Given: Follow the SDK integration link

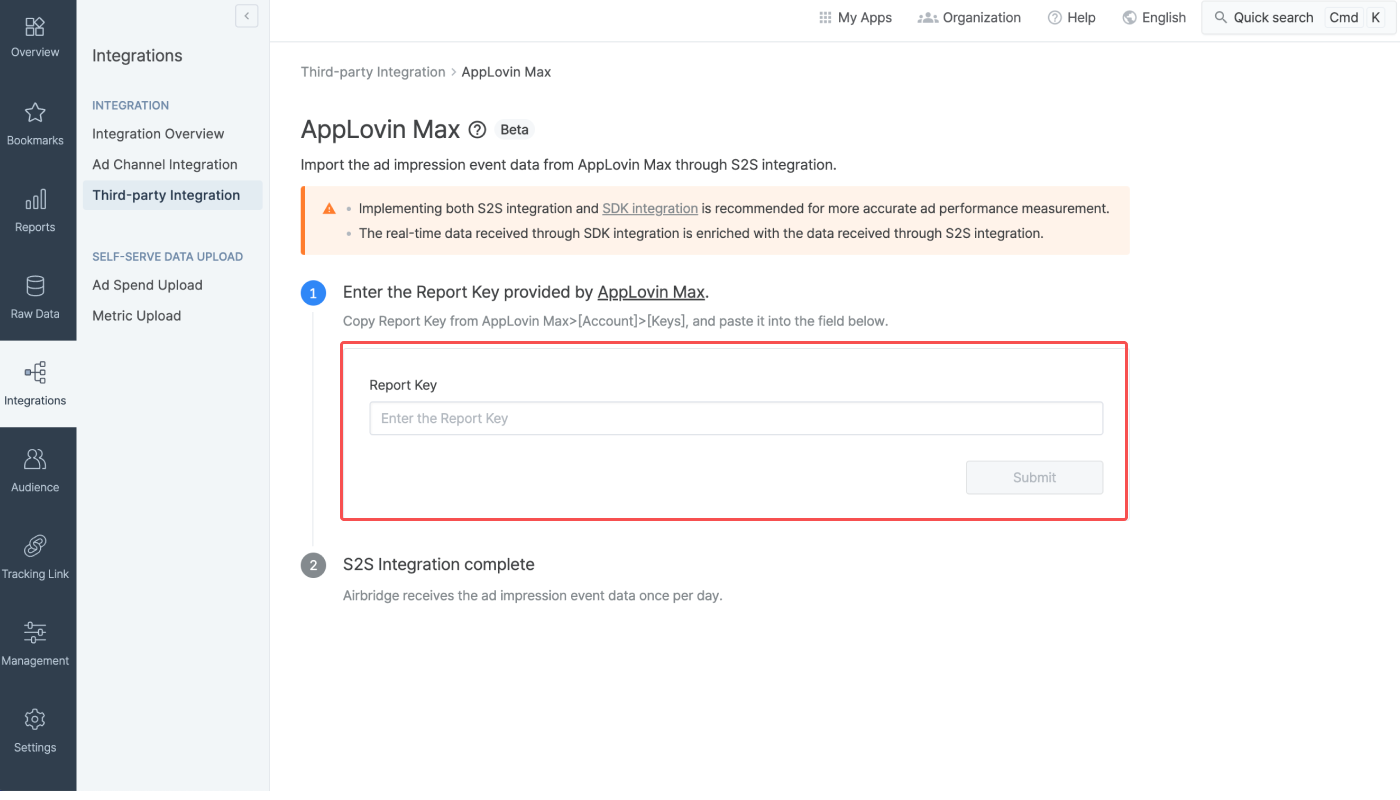Looking at the screenshot, I should point(650,209).
